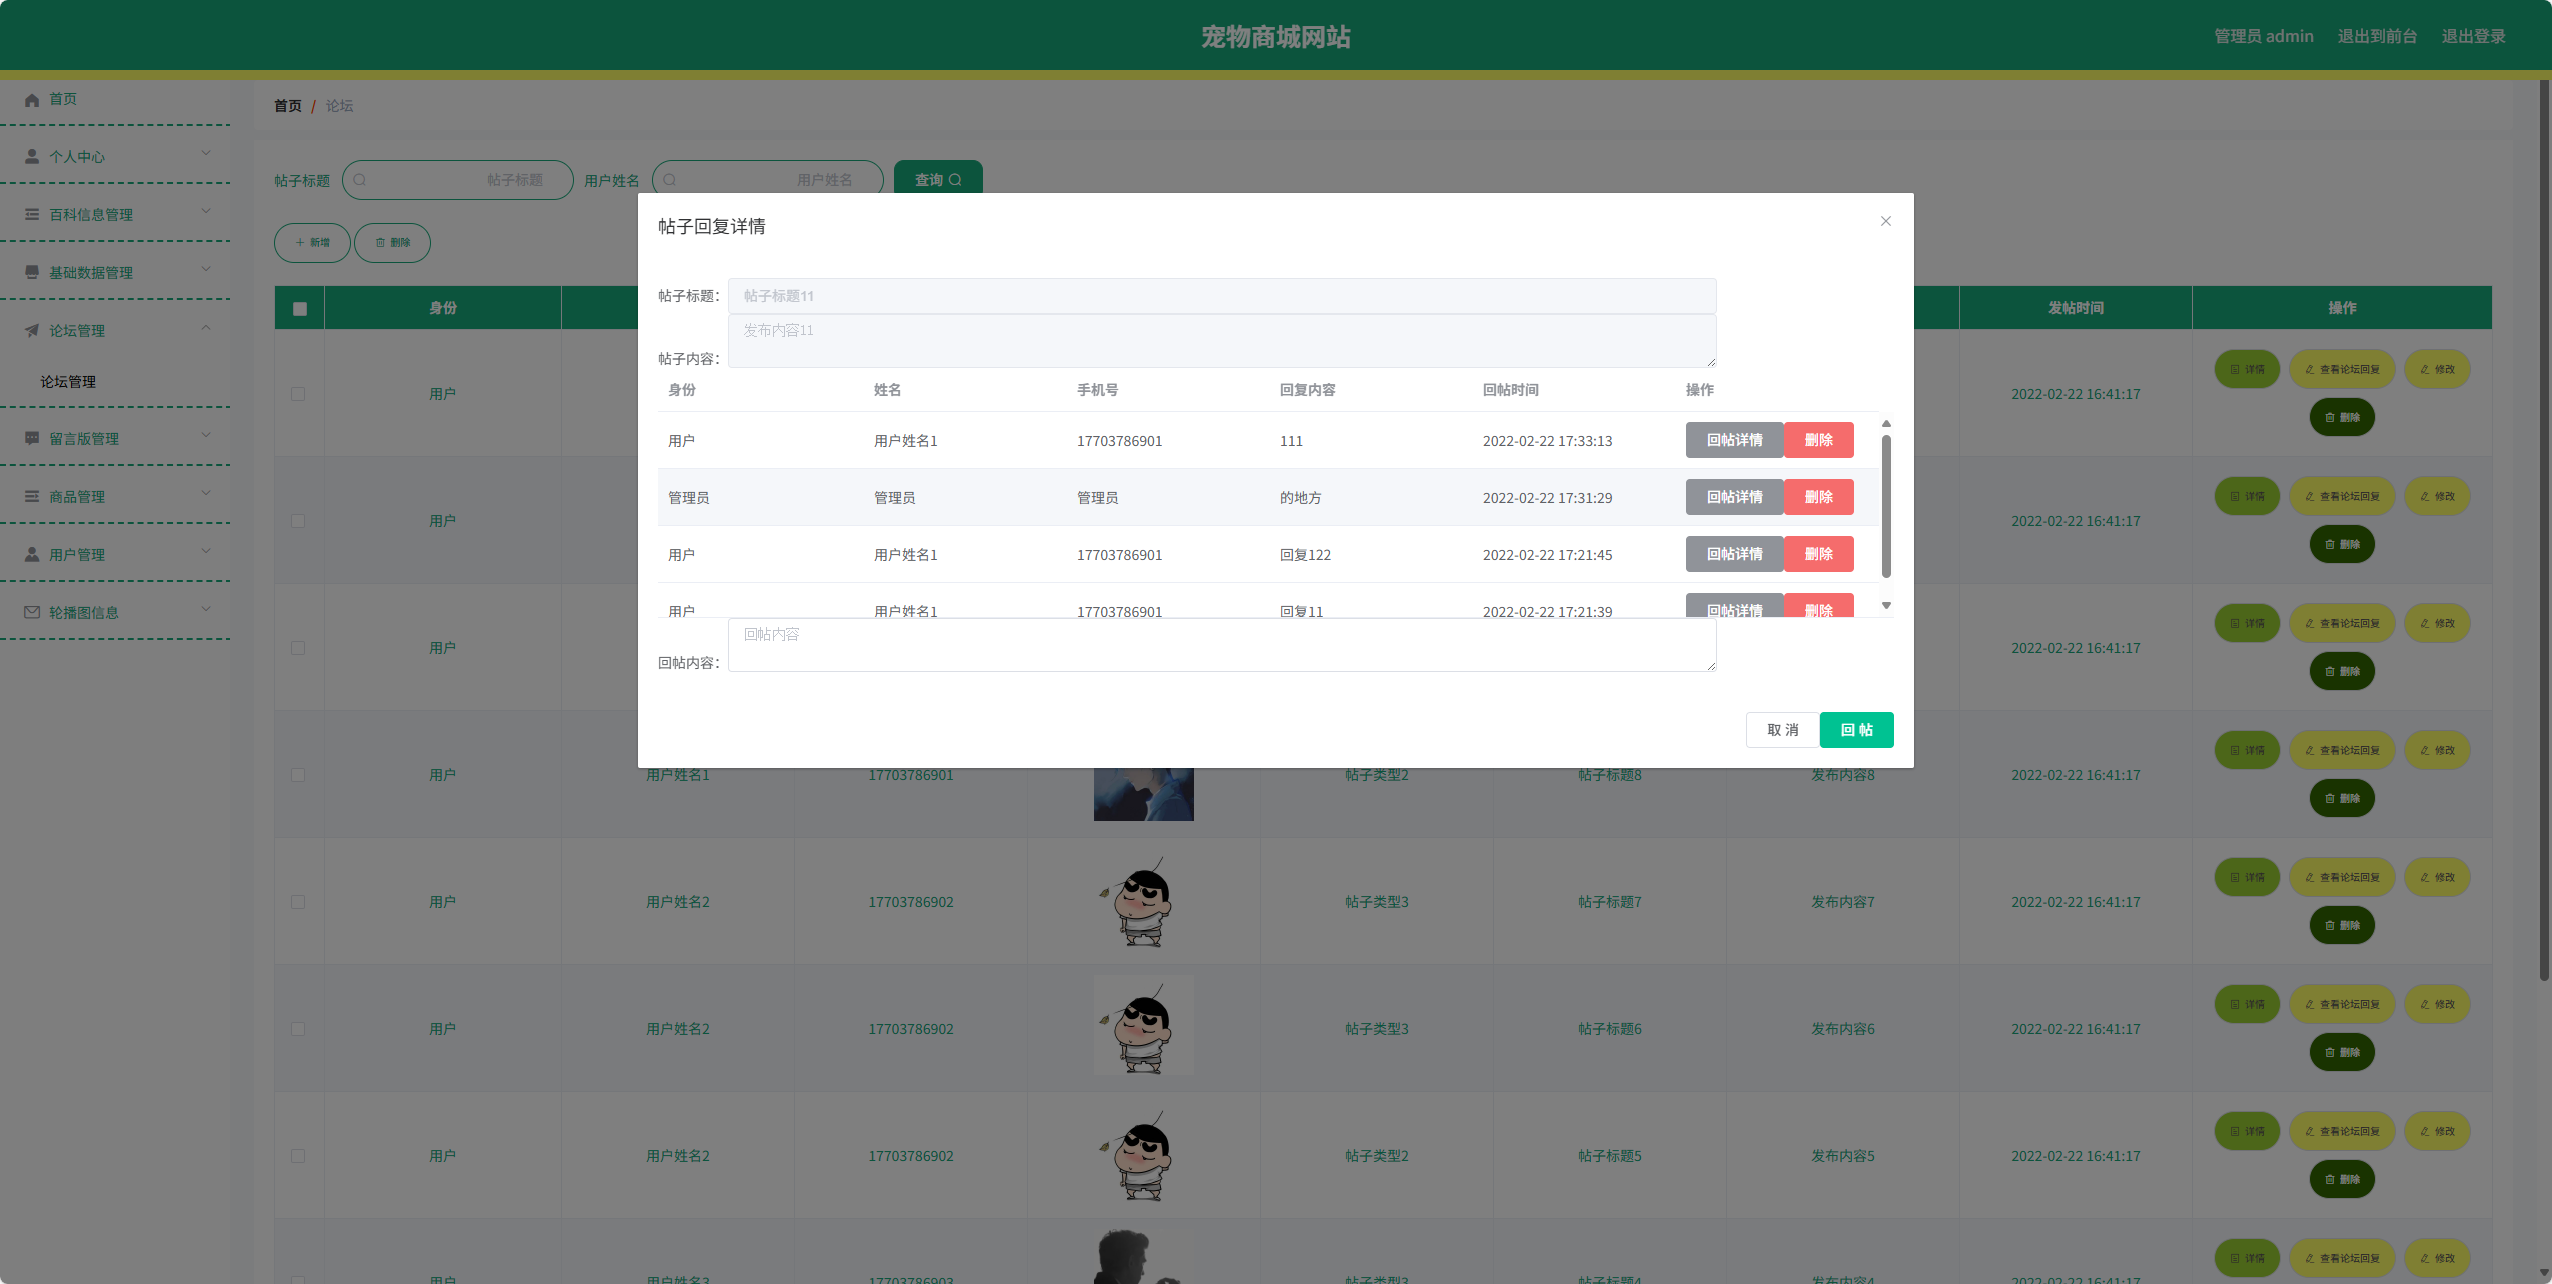
Task: Click 退出登录 in the top bar
Action: coord(2473,37)
